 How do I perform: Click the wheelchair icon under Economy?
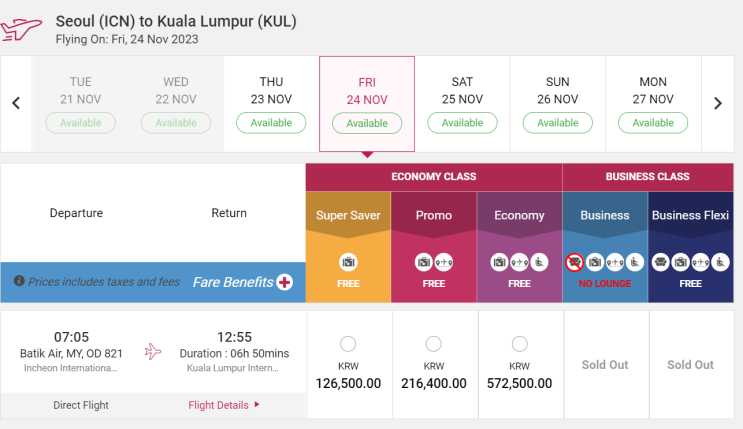(x=539, y=262)
